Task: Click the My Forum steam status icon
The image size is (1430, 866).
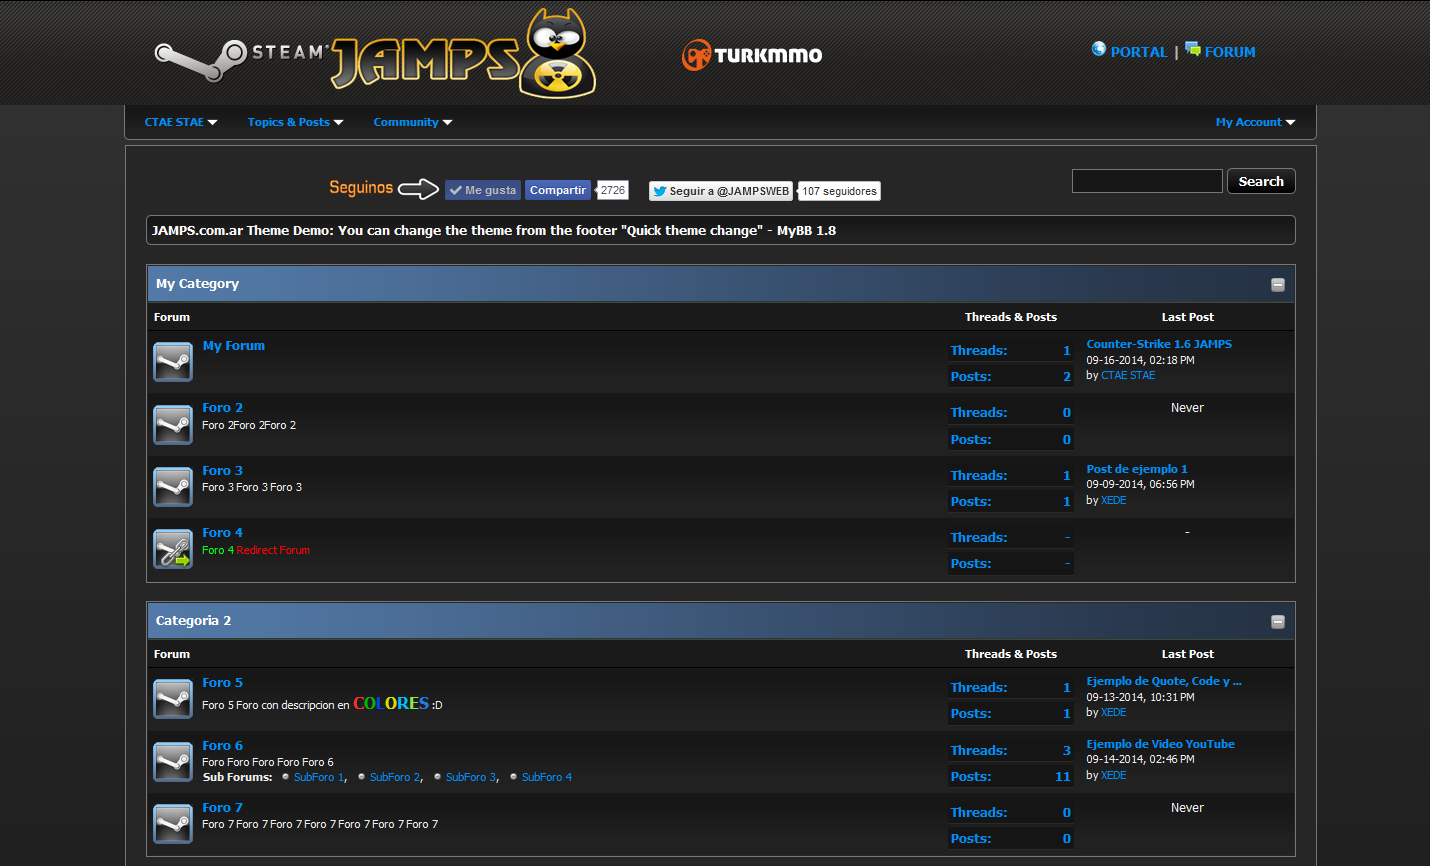Action: tap(173, 362)
